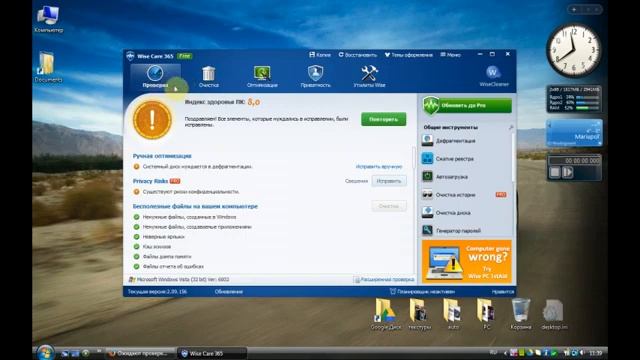Open the Утилиты Wise tools tab
This screenshot has height=360, width=640.
tap(369, 77)
